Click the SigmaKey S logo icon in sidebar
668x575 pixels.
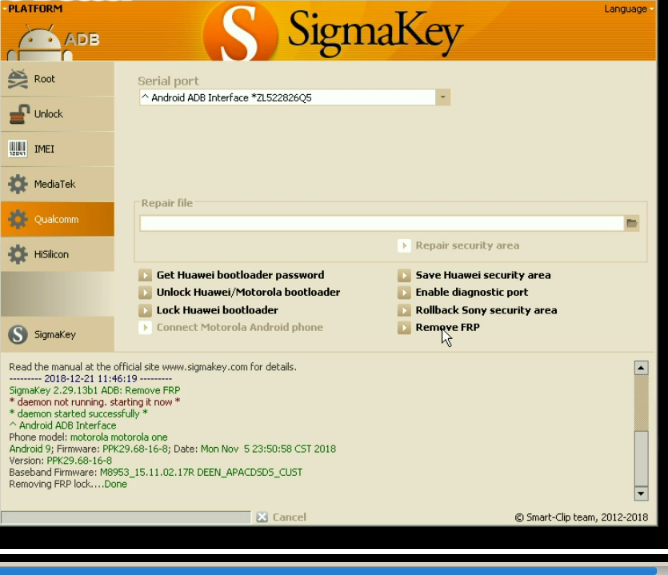[18, 334]
